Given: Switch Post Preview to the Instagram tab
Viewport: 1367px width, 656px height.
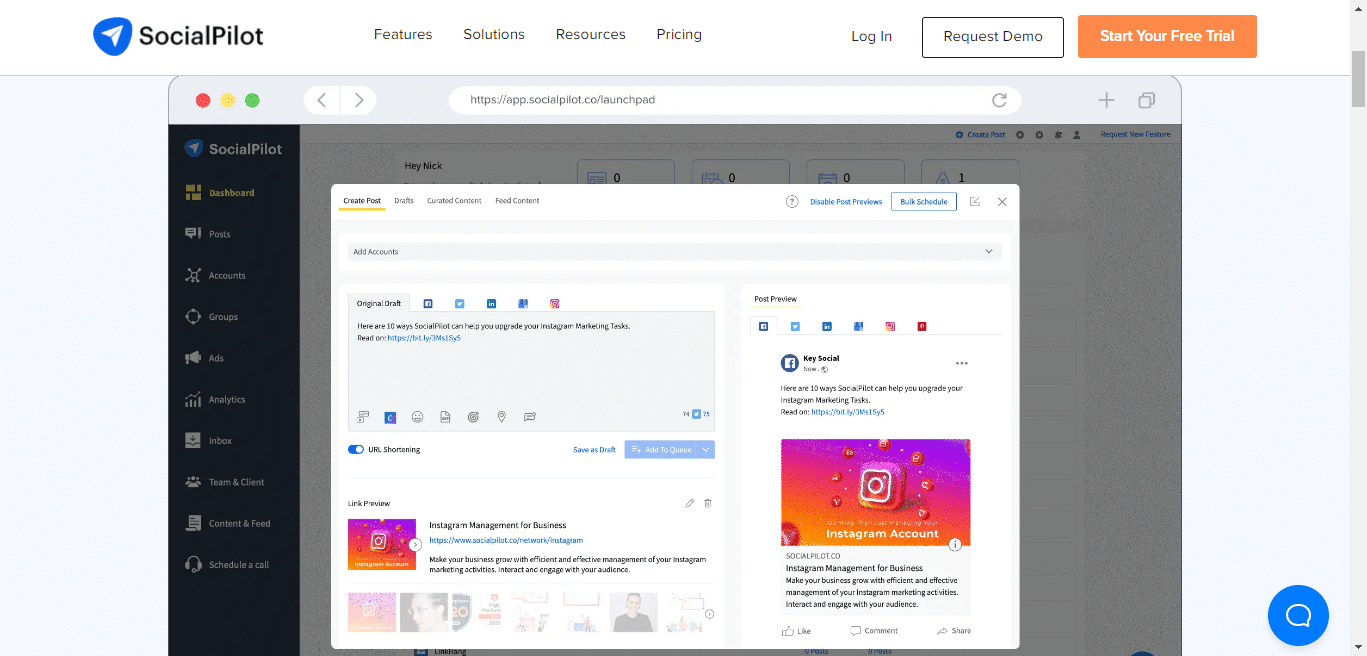Looking at the screenshot, I should point(890,326).
